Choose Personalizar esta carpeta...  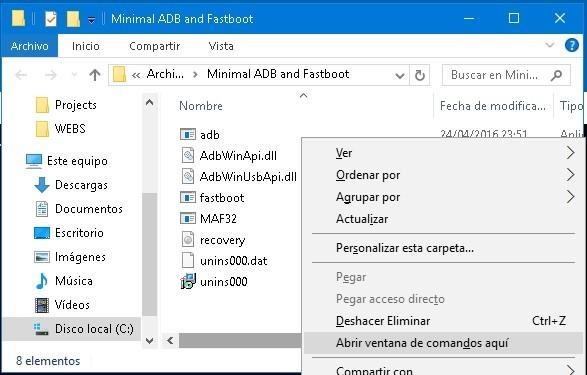tap(444, 248)
